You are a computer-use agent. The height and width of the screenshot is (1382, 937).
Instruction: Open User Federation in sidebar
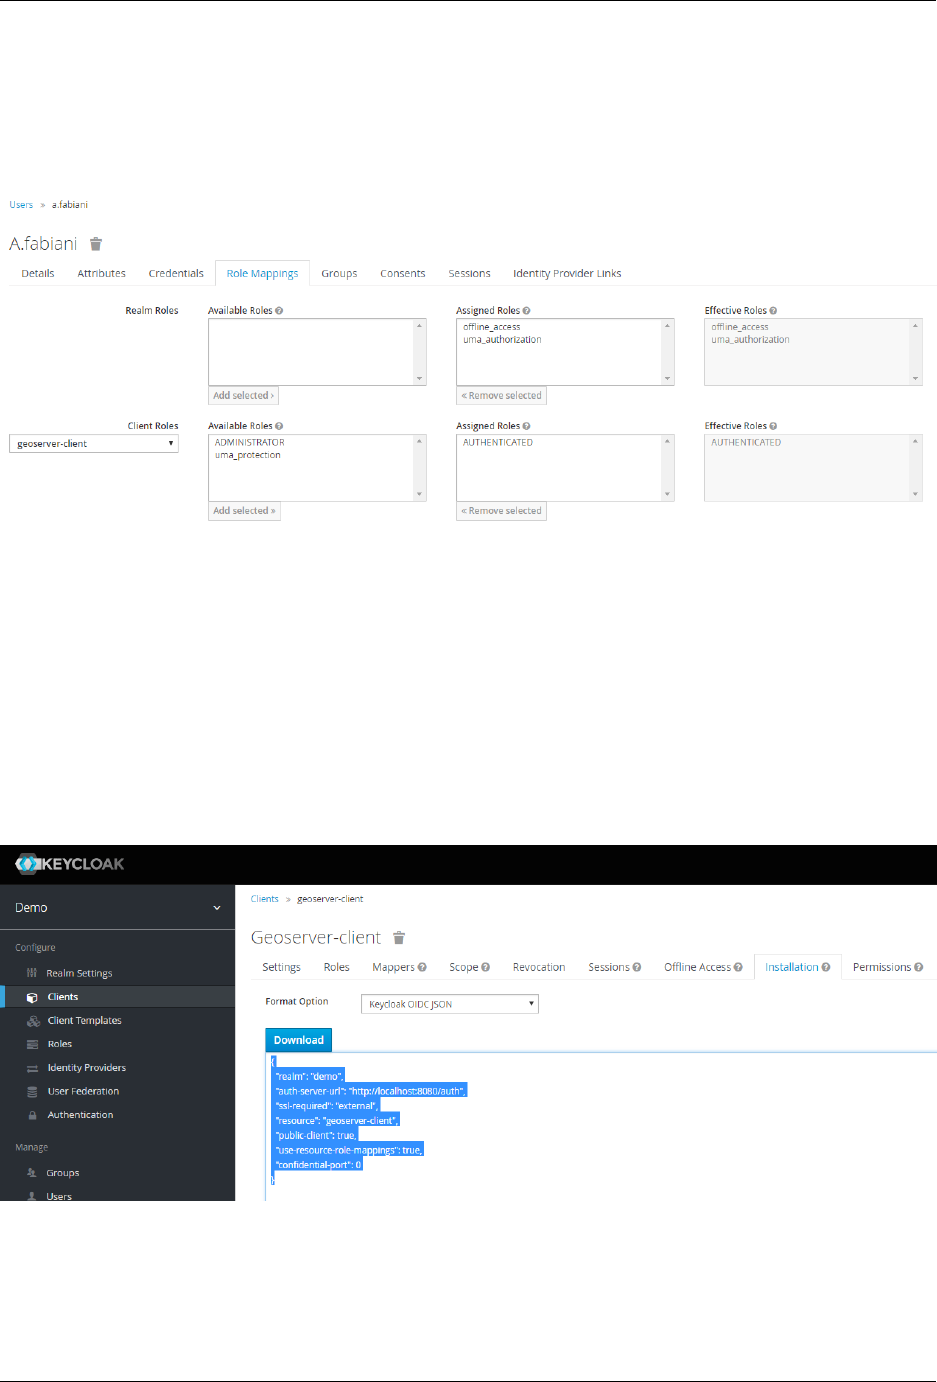pyautogui.click(x=83, y=1092)
